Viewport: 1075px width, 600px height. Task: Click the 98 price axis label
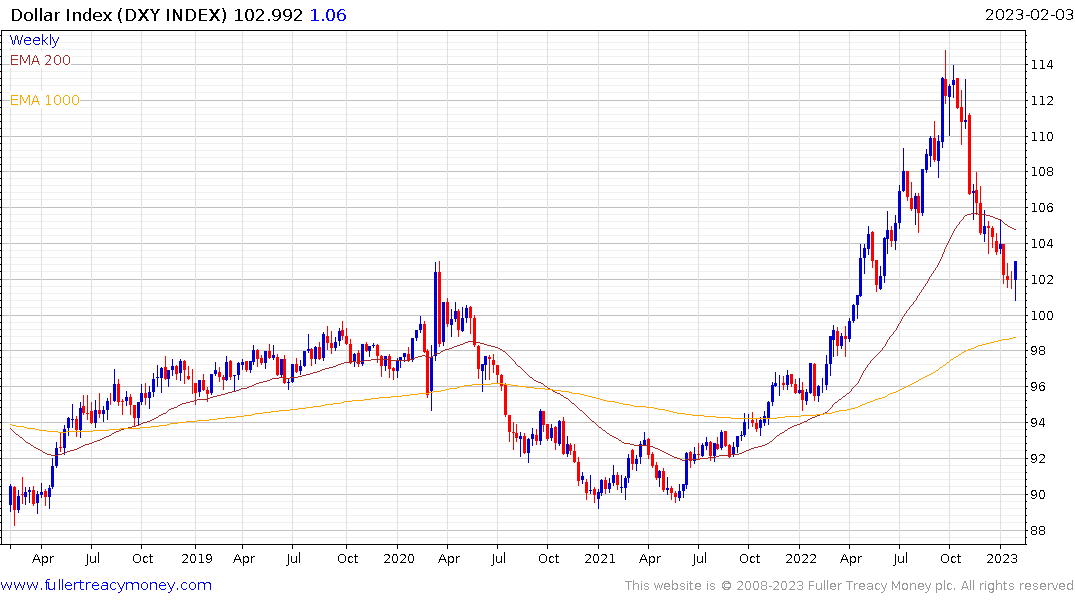click(1039, 350)
